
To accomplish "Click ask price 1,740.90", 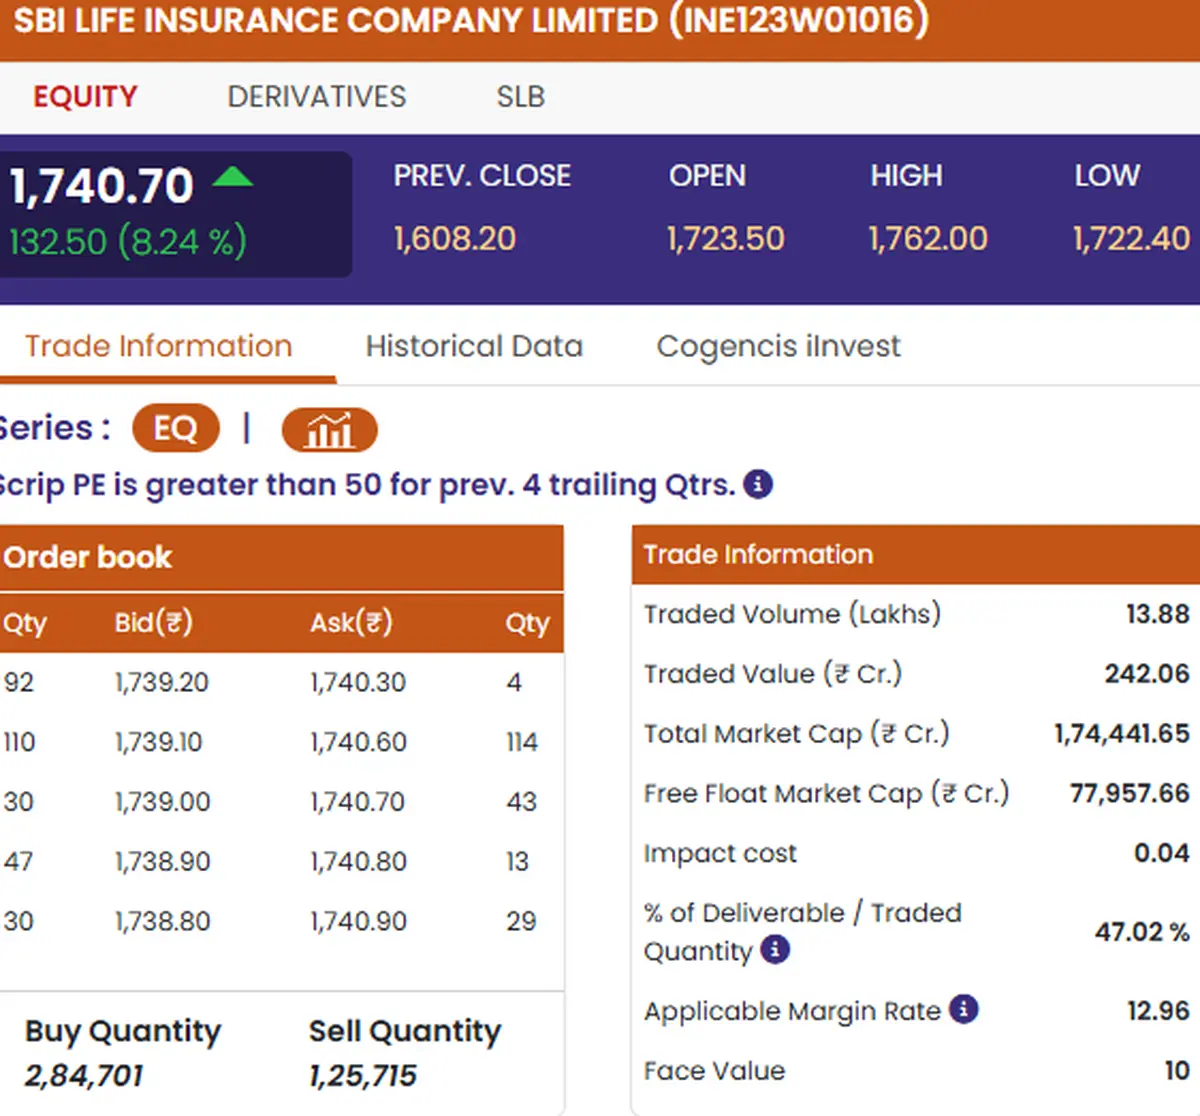I will coord(358,921).
